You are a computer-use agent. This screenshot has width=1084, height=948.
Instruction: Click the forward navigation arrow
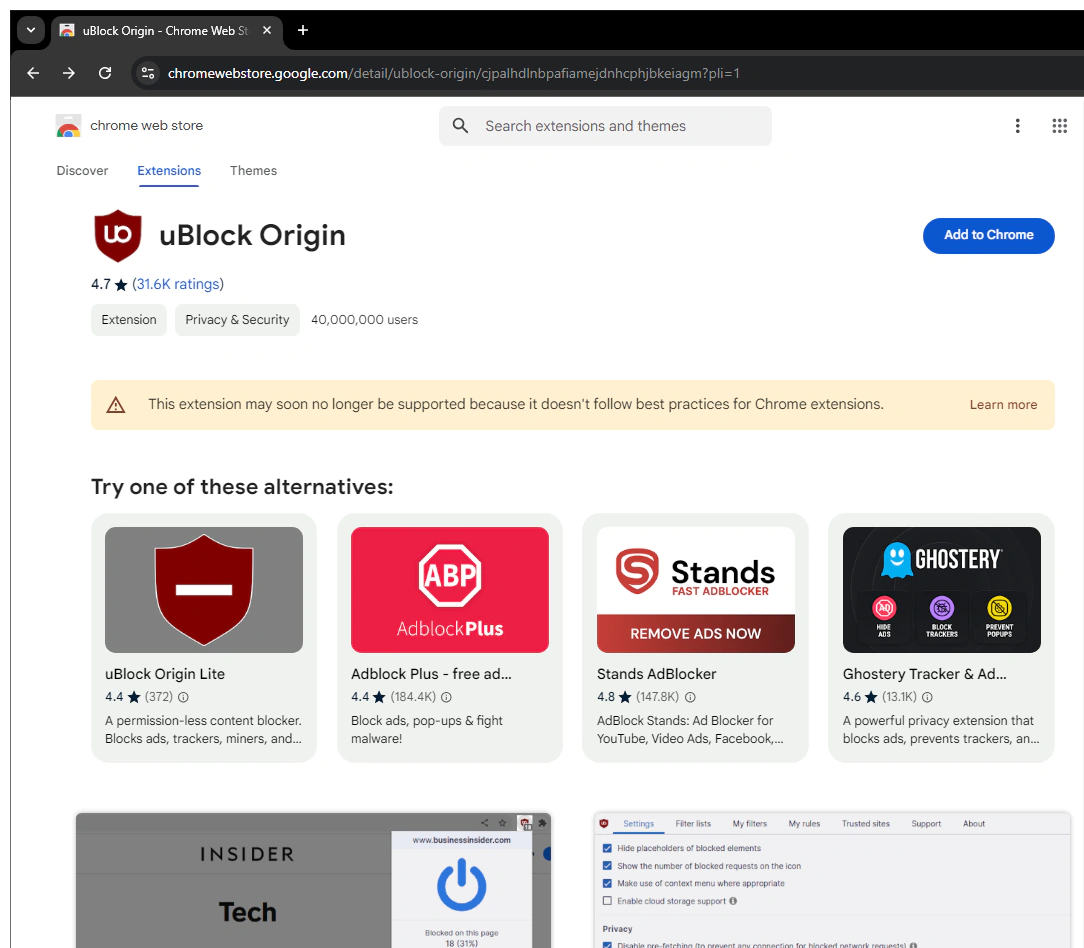[x=68, y=73]
